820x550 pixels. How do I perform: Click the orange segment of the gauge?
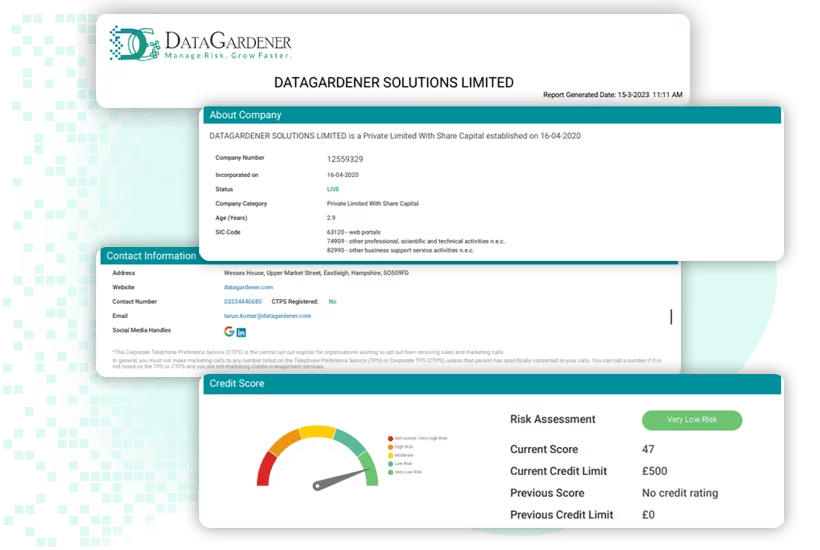(286, 442)
